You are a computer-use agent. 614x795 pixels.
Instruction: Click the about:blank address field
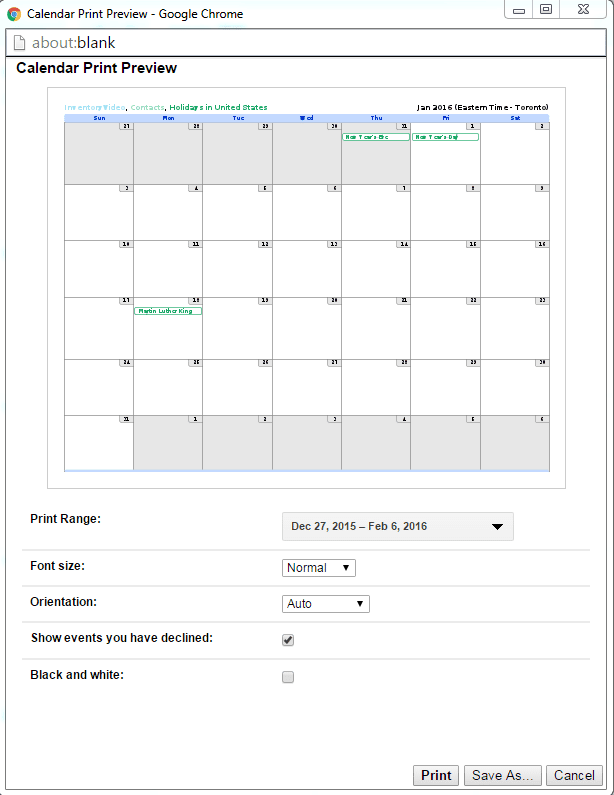(x=300, y=43)
